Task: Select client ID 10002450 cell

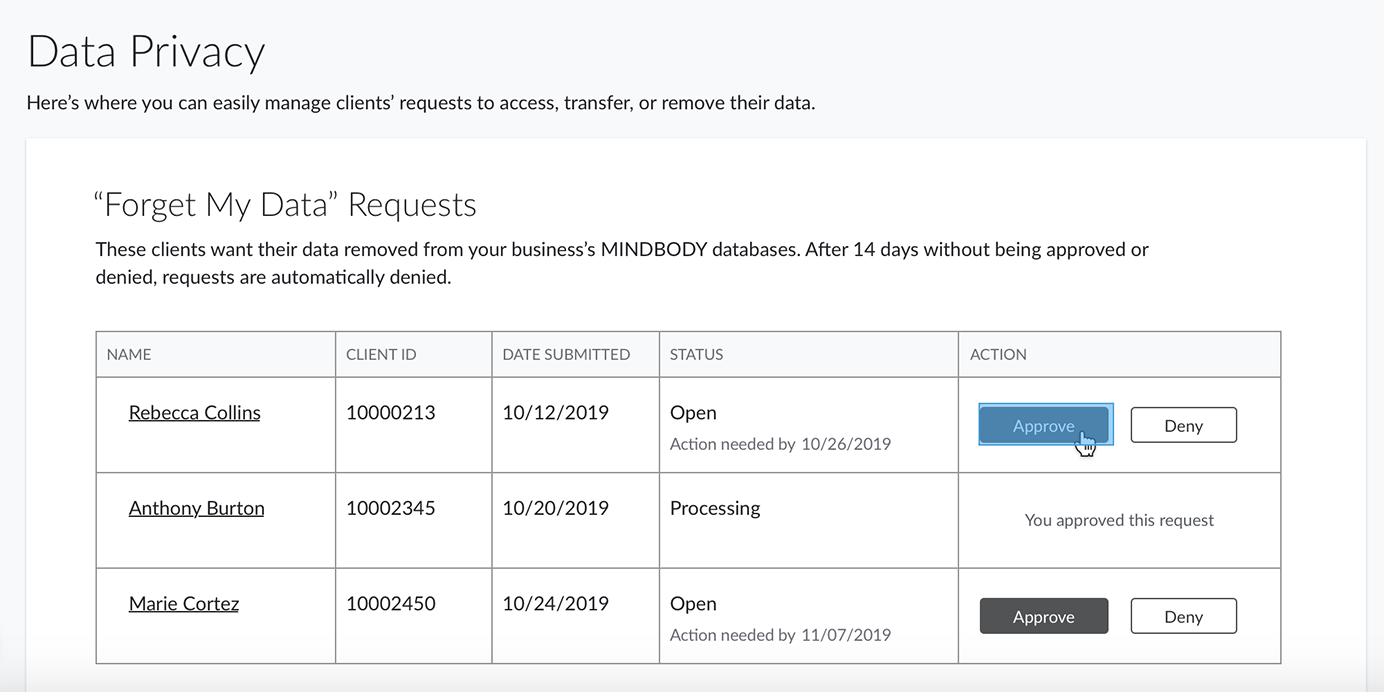Action: 390,603
